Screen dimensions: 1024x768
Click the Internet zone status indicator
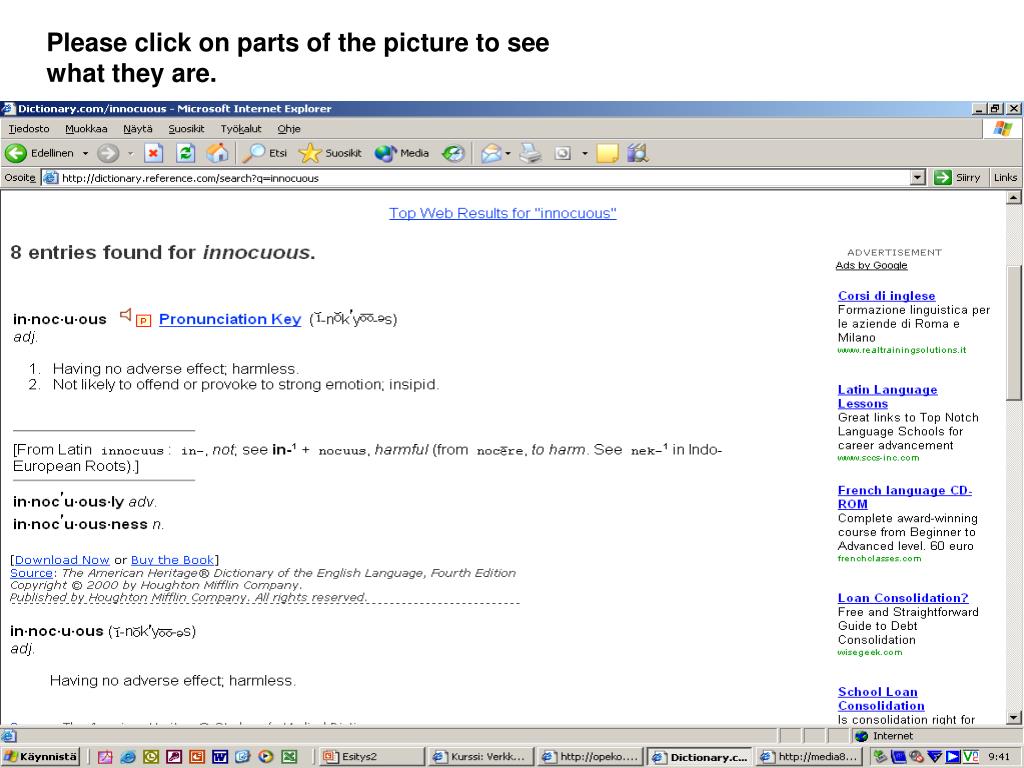(885, 736)
